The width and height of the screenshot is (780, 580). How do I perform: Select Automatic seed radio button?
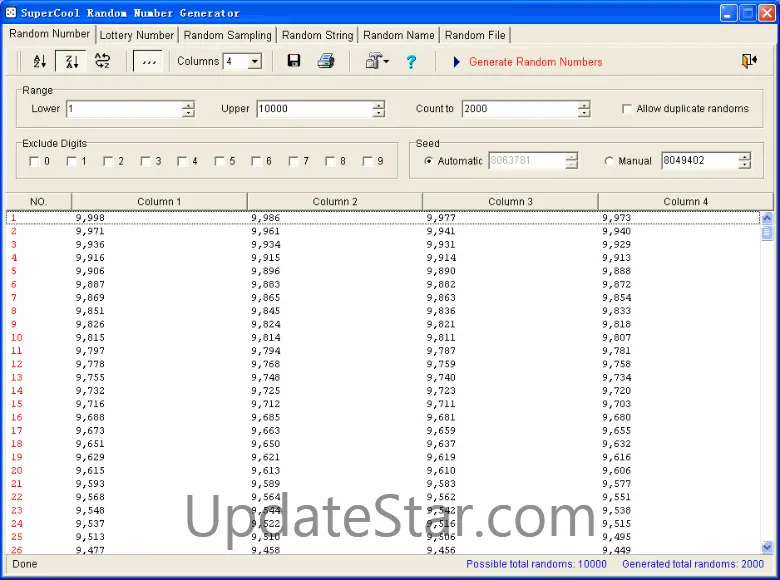click(x=428, y=161)
